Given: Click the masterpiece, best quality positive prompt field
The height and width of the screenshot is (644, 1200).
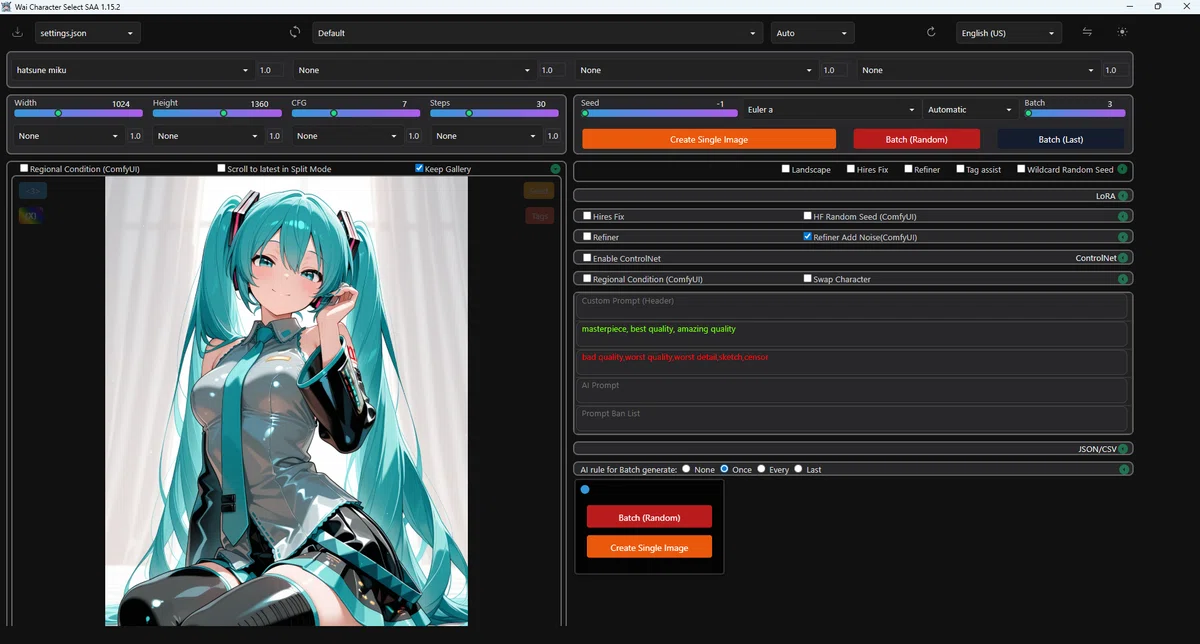Looking at the screenshot, I should [x=854, y=333].
